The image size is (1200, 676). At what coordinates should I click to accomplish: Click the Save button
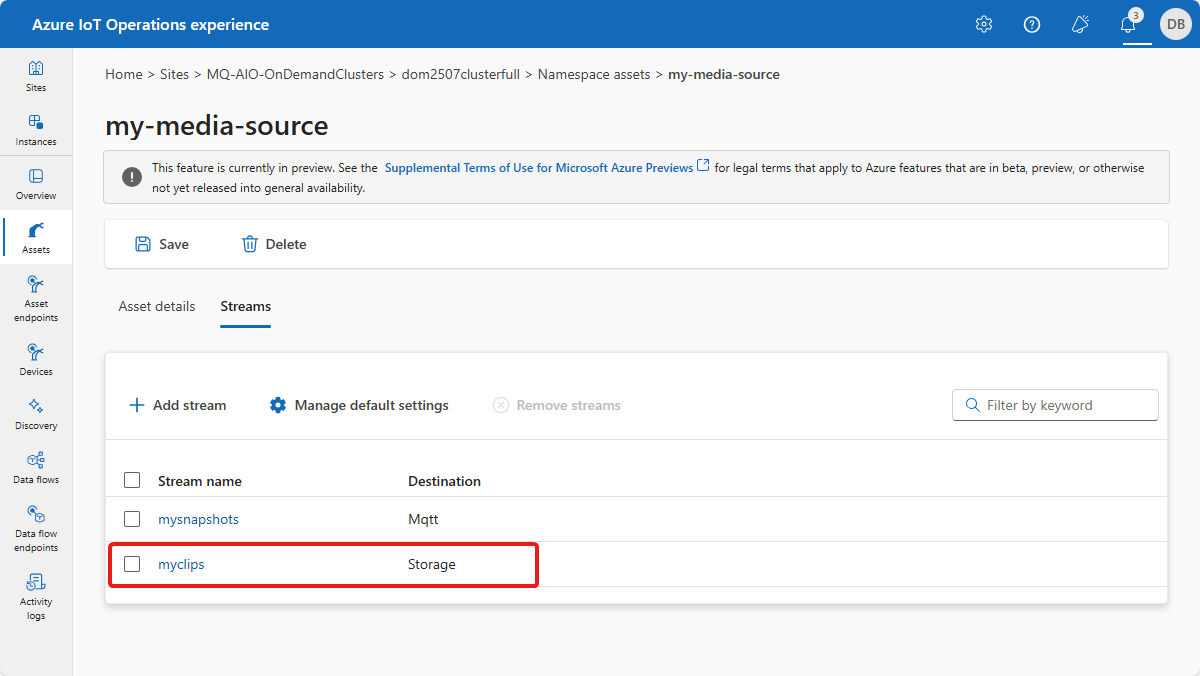click(x=162, y=244)
